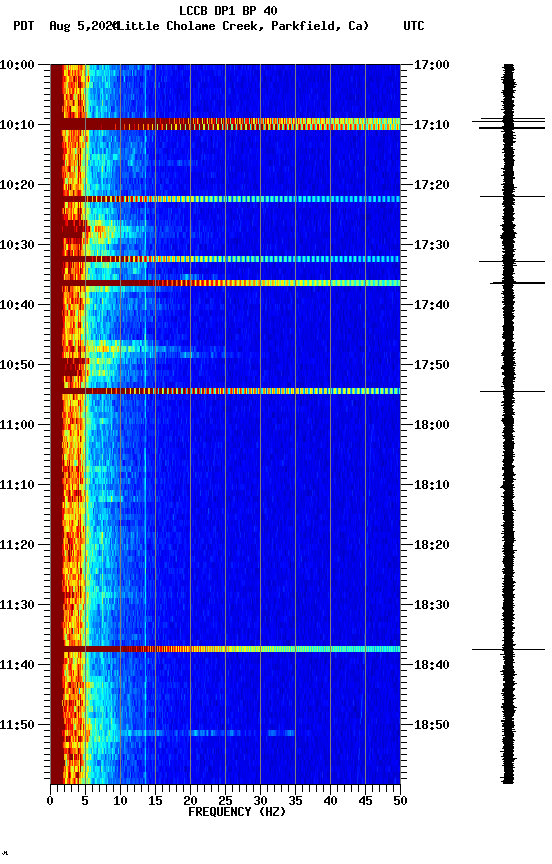
Task: Click the '18:10' UTC time label
Action: (x=431, y=485)
